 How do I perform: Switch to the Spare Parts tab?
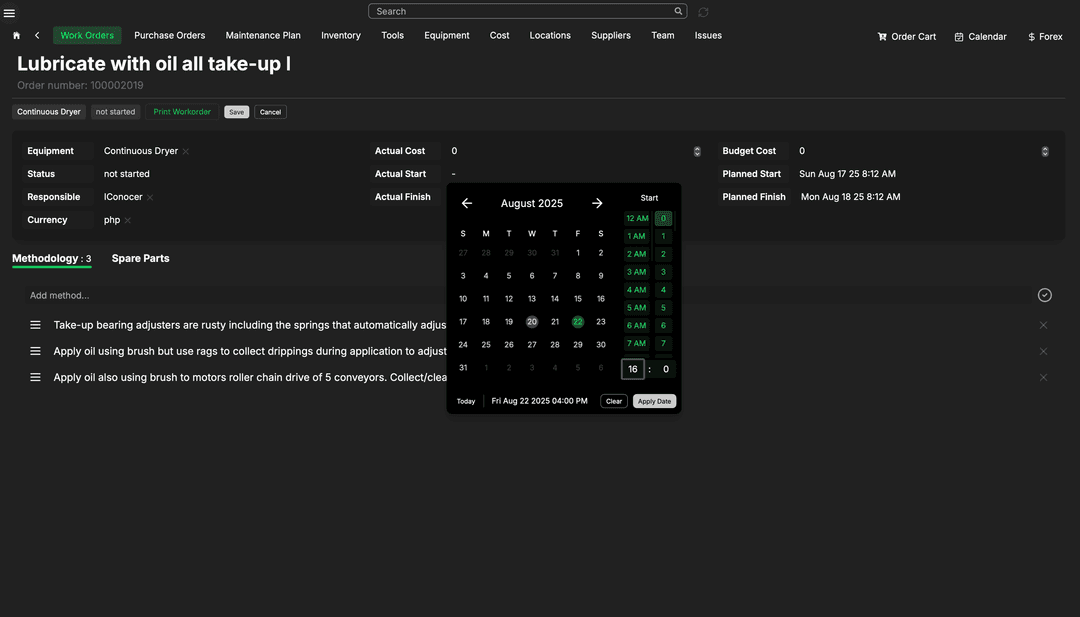click(x=140, y=258)
